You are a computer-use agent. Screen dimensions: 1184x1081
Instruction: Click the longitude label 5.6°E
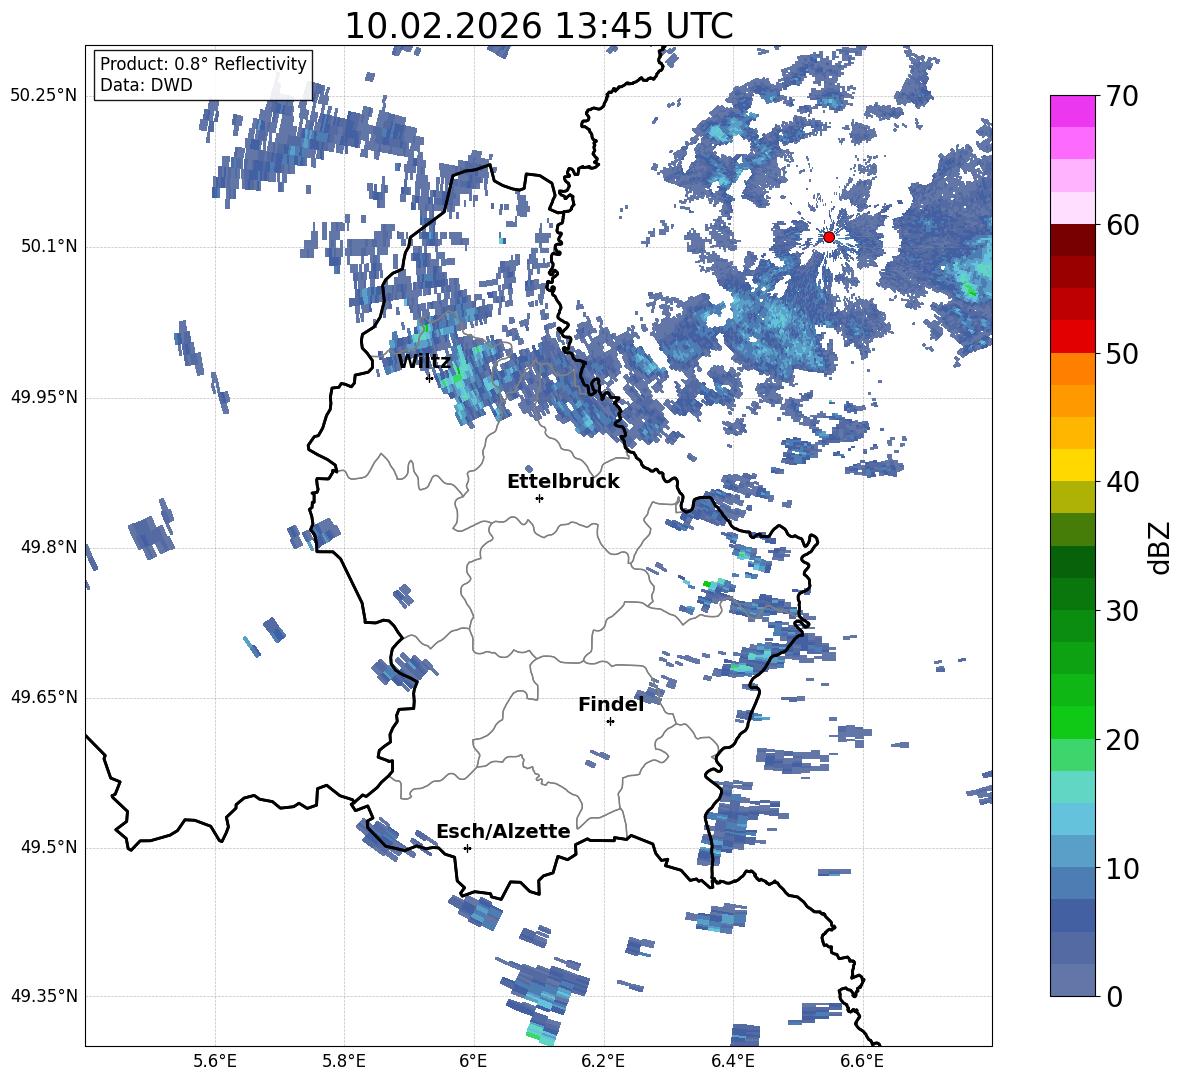[215, 1062]
